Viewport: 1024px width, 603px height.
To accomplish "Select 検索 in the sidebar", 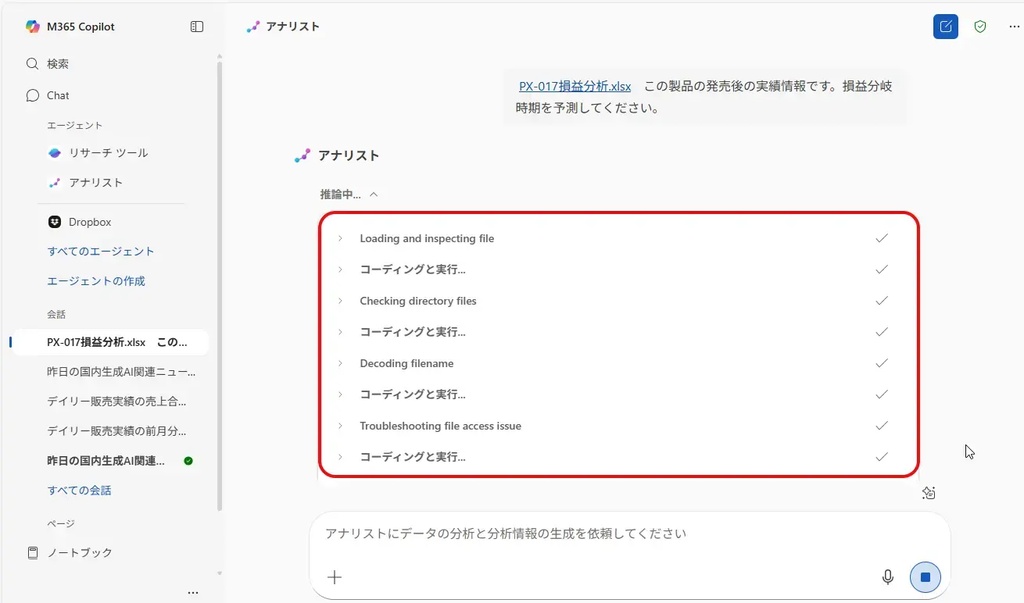I will 58,64.
